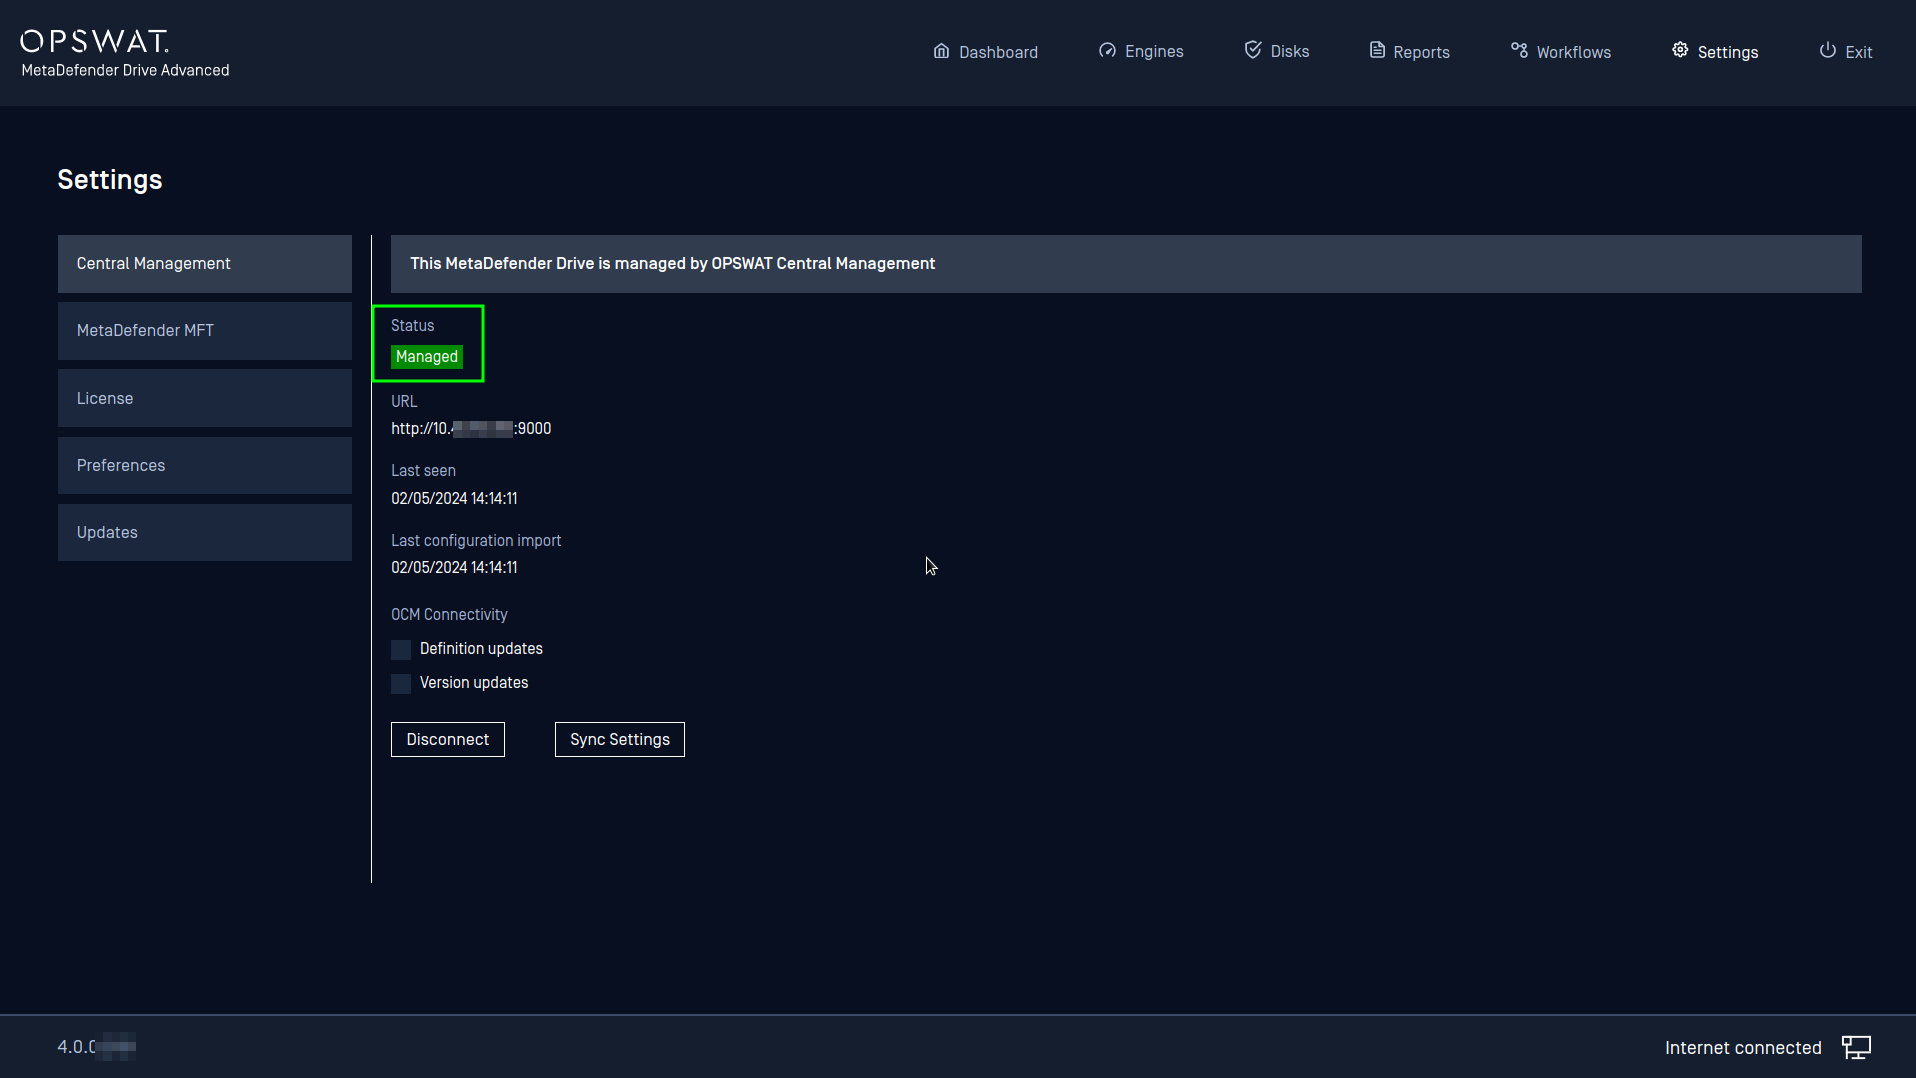The height and width of the screenshot is (1078, 1916).
Task: Click the version number in footer
Action: click(x=96, y=1047)
